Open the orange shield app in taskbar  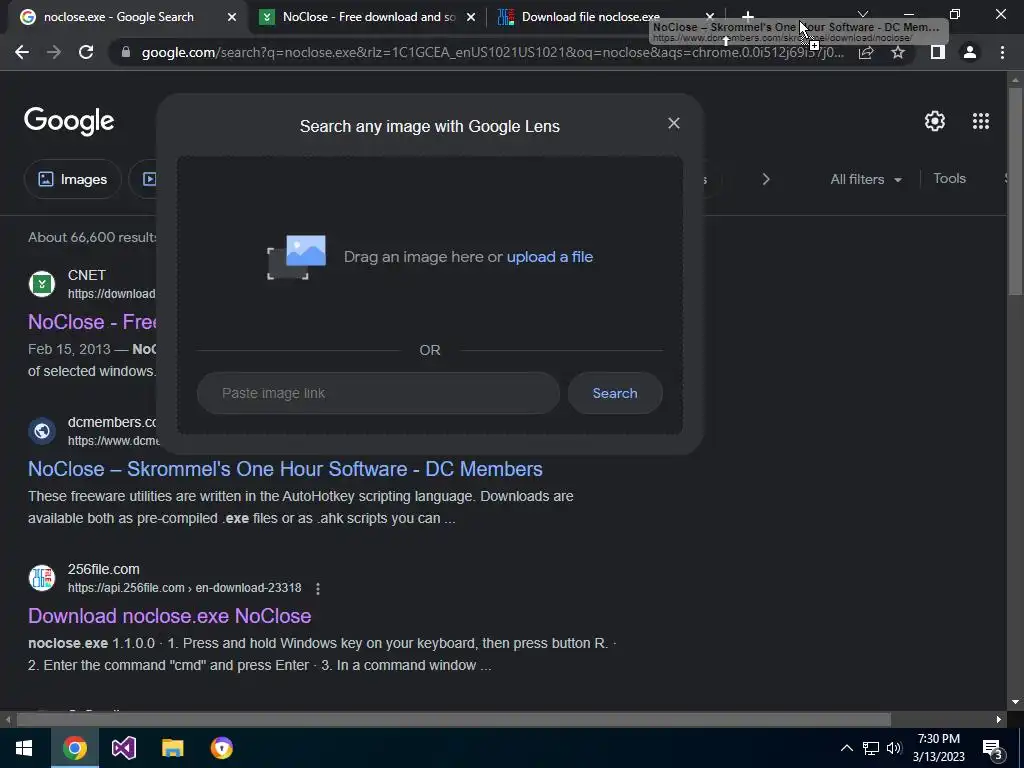point(221,748)
